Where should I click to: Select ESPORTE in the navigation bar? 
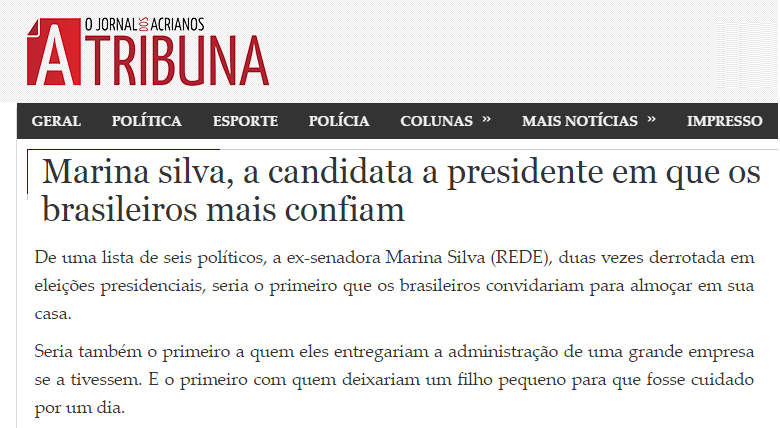[x=245, y=121]
